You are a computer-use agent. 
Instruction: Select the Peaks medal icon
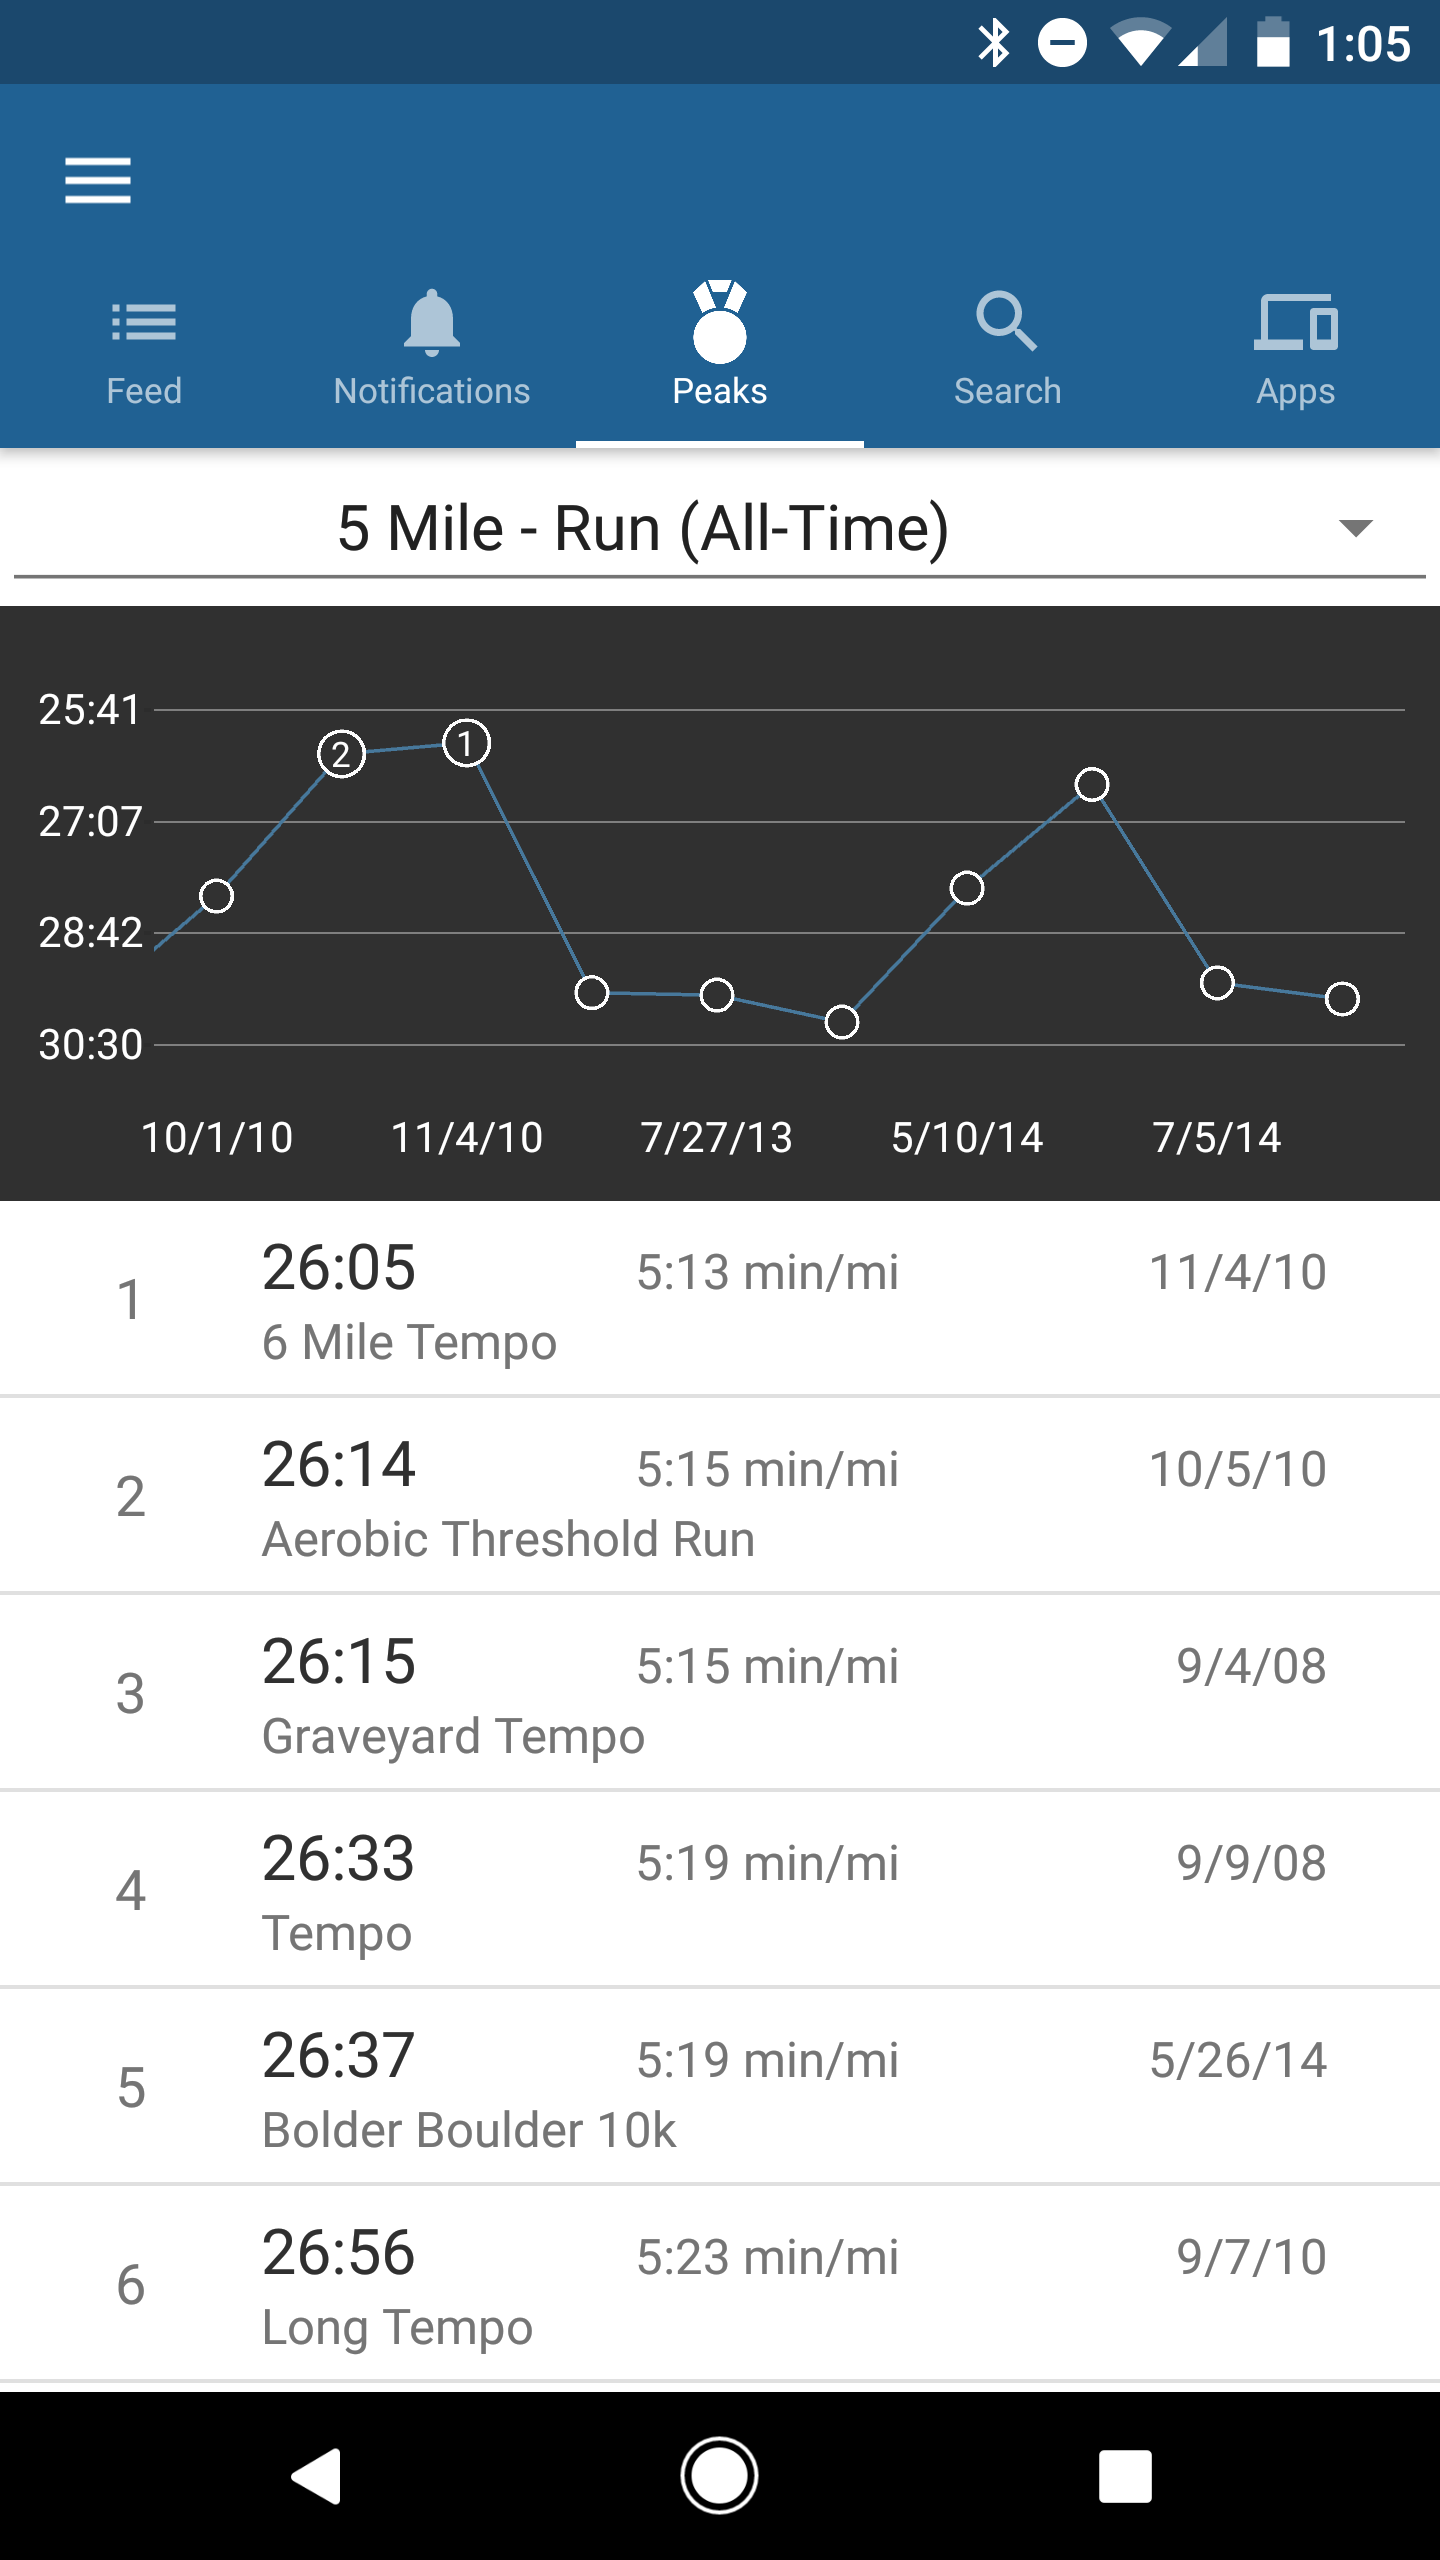coord(720,322)
